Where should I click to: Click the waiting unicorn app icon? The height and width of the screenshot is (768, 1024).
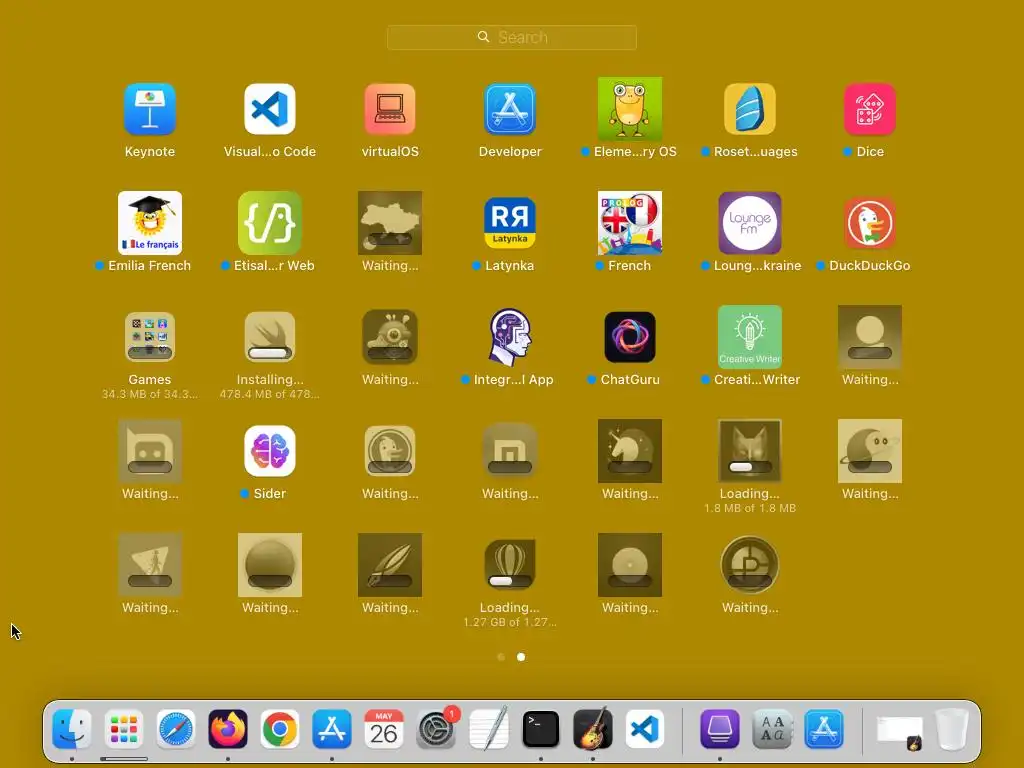click(630, 451)
